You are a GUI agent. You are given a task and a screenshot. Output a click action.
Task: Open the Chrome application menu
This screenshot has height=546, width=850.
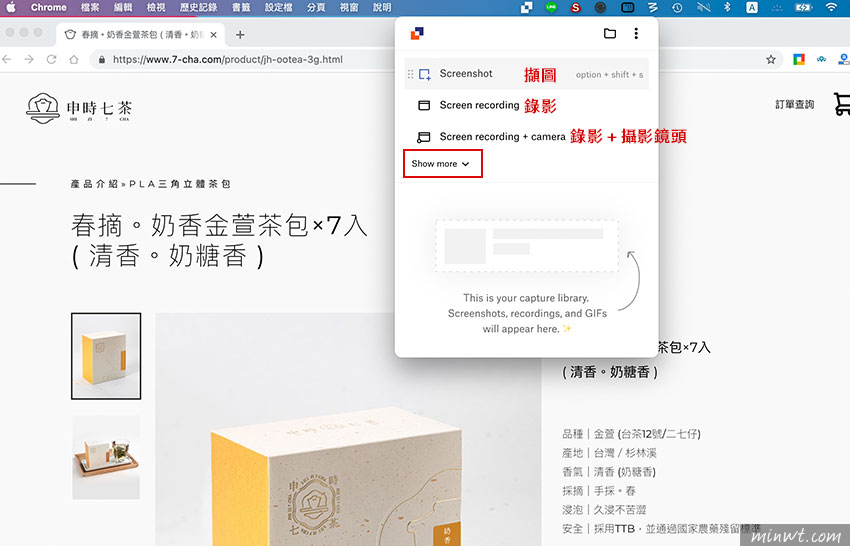(48, 7)
